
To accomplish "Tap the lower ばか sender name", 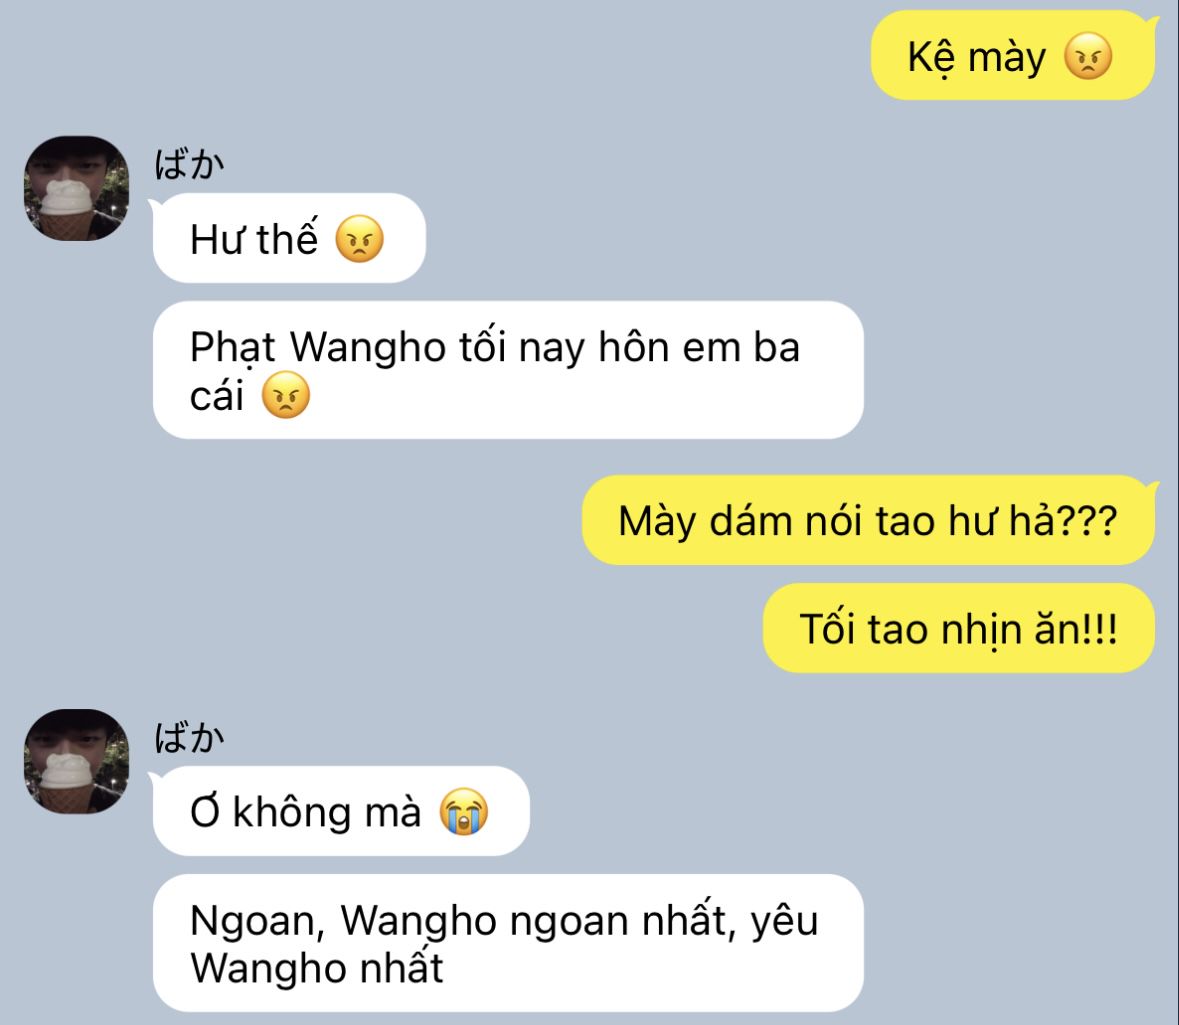I will click(x=189, y=737).
